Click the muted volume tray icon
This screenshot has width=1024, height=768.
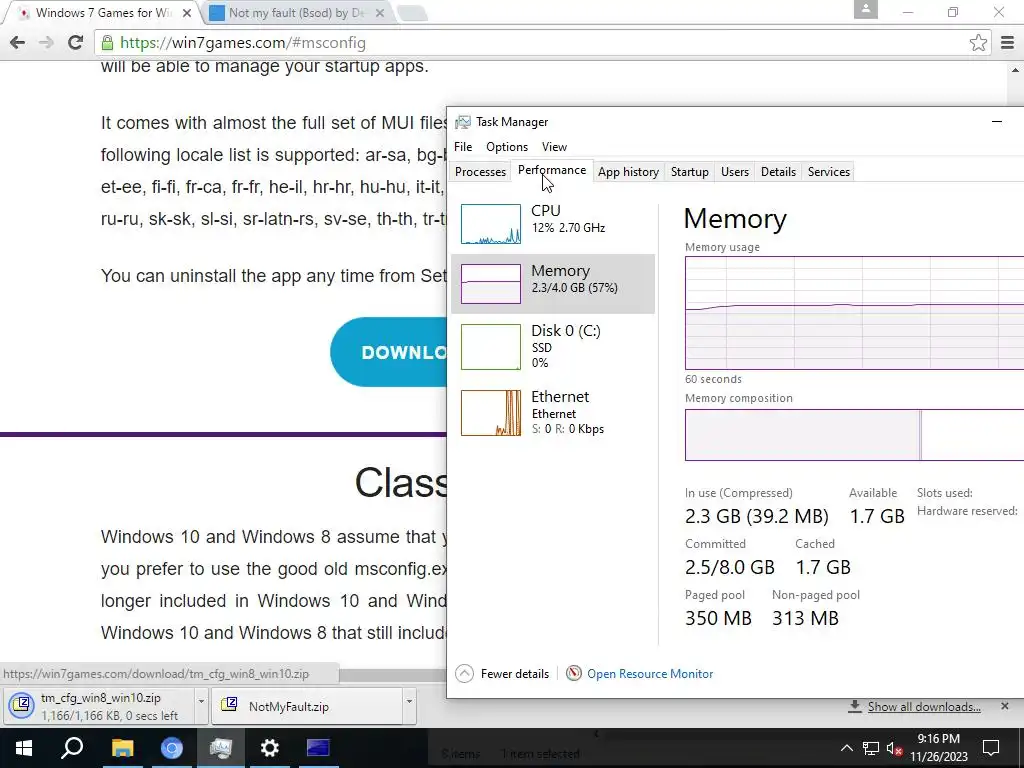coord(894,748)
